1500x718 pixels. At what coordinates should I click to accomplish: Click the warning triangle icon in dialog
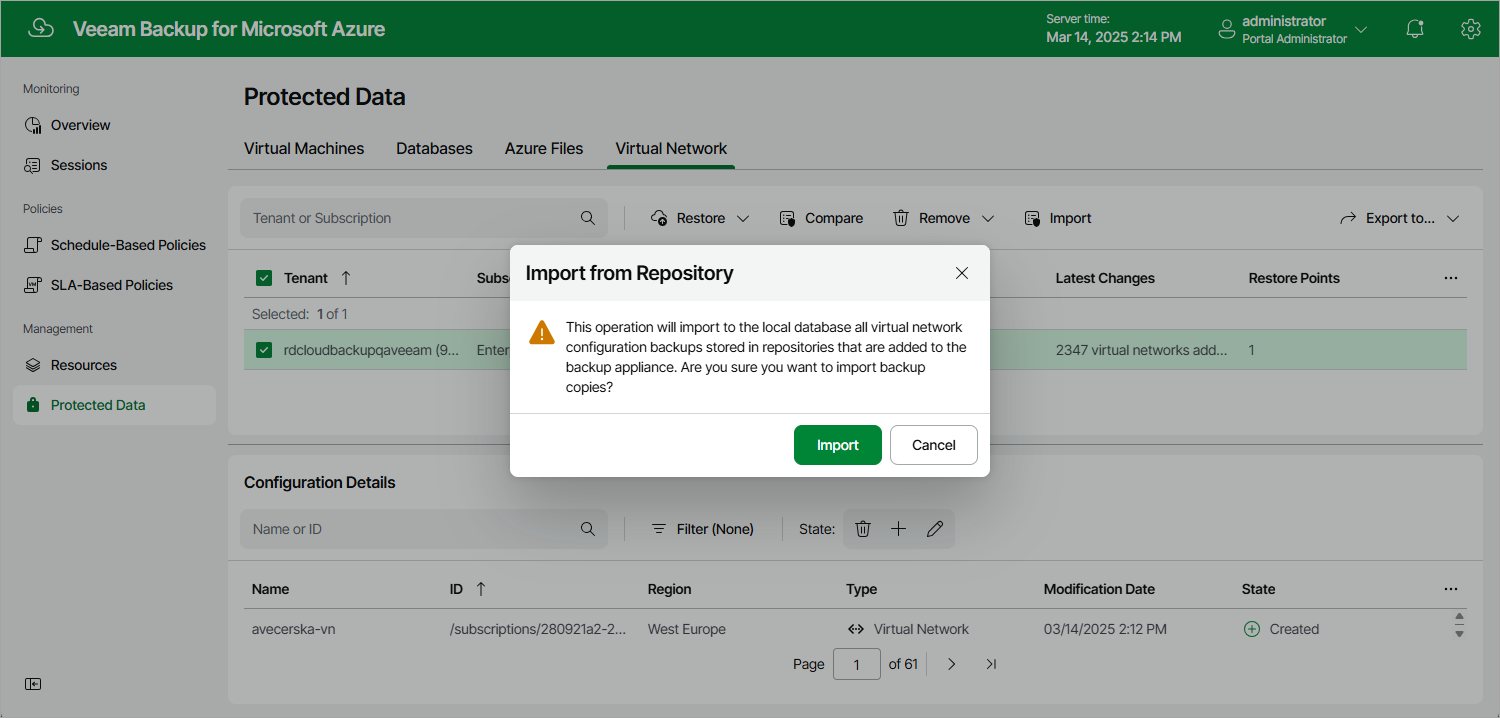click(542, 332)
